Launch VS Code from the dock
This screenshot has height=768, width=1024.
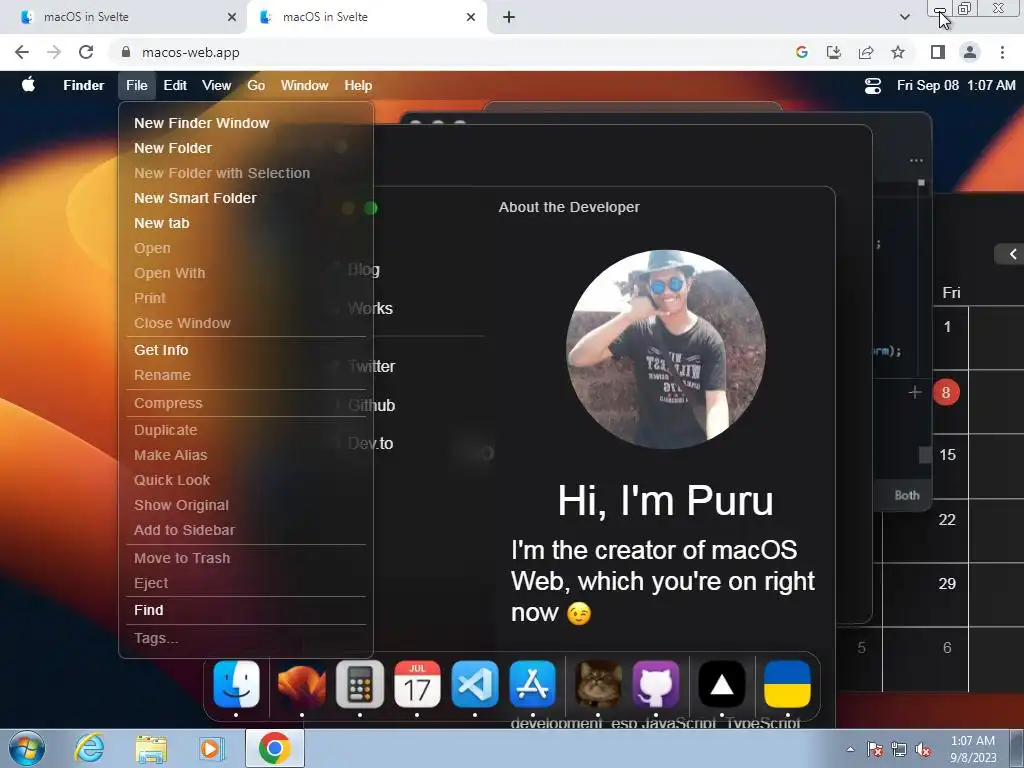[475, 684]
